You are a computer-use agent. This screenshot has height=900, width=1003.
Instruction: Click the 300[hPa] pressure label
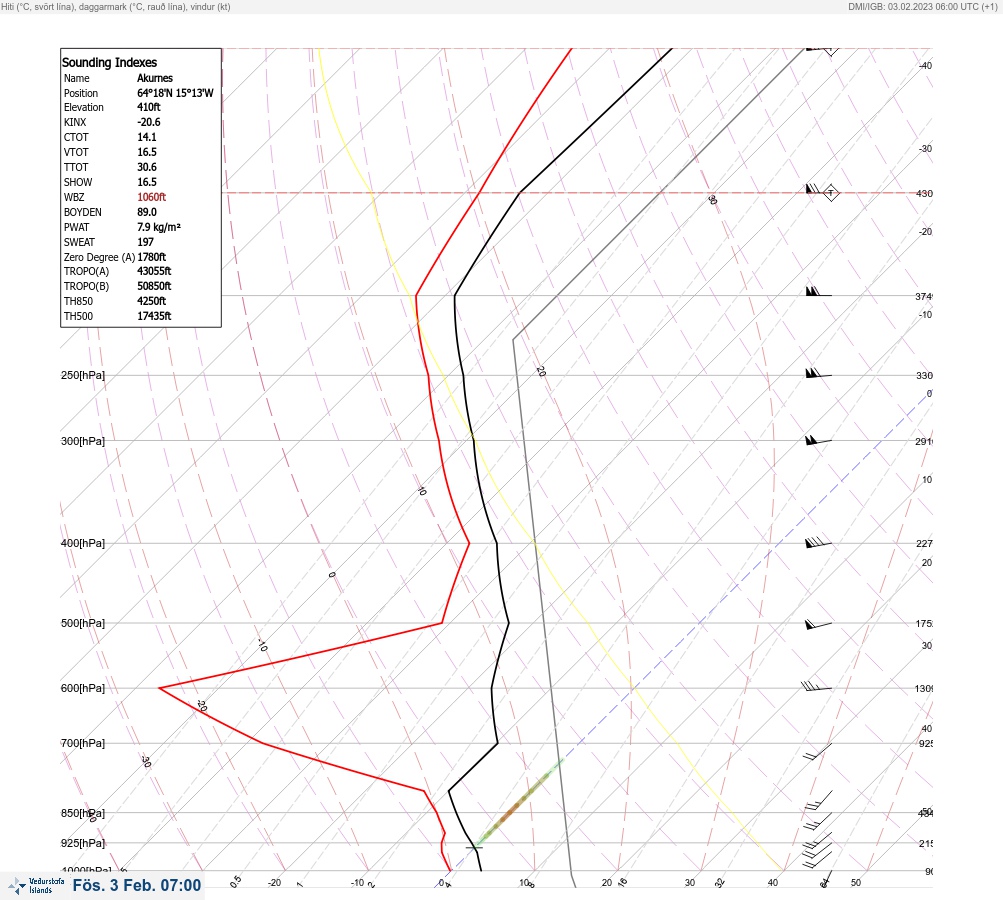[x=83, y=441]
